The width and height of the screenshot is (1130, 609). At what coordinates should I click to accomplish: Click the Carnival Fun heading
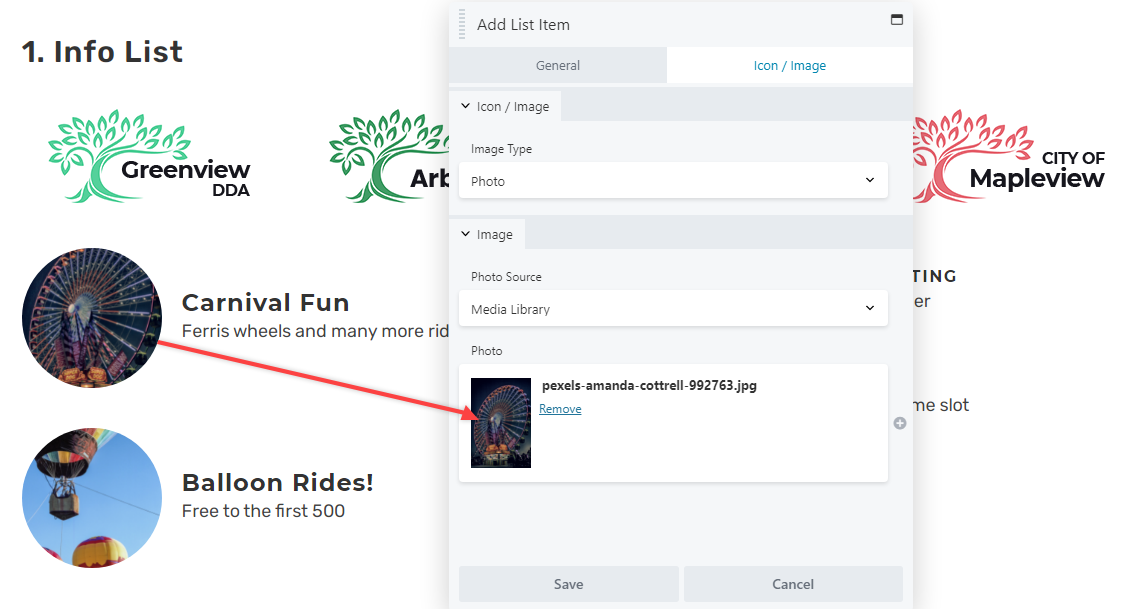265,303
